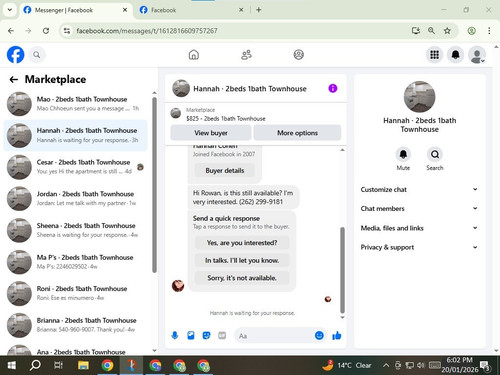Click the listing thumbnail in the right panel

[x=419, y=97]
